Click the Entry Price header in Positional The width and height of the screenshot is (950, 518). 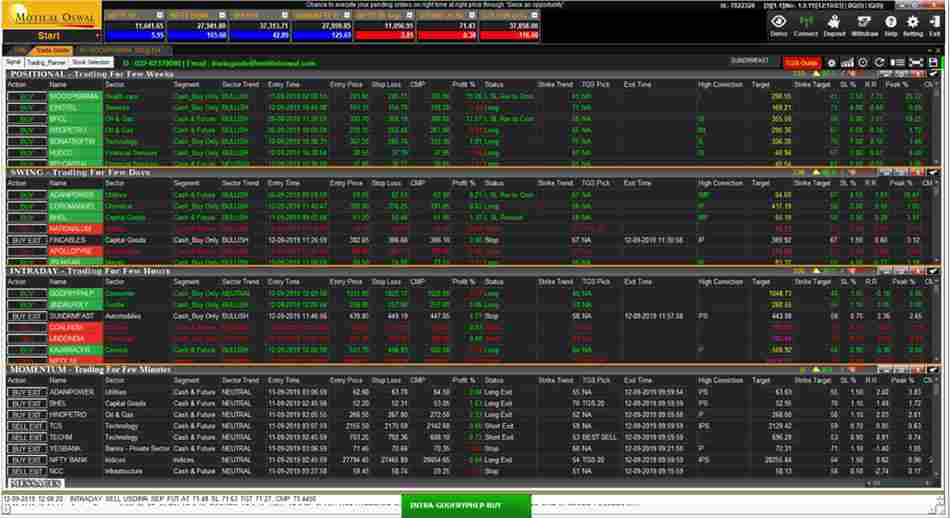pos(343,85)
